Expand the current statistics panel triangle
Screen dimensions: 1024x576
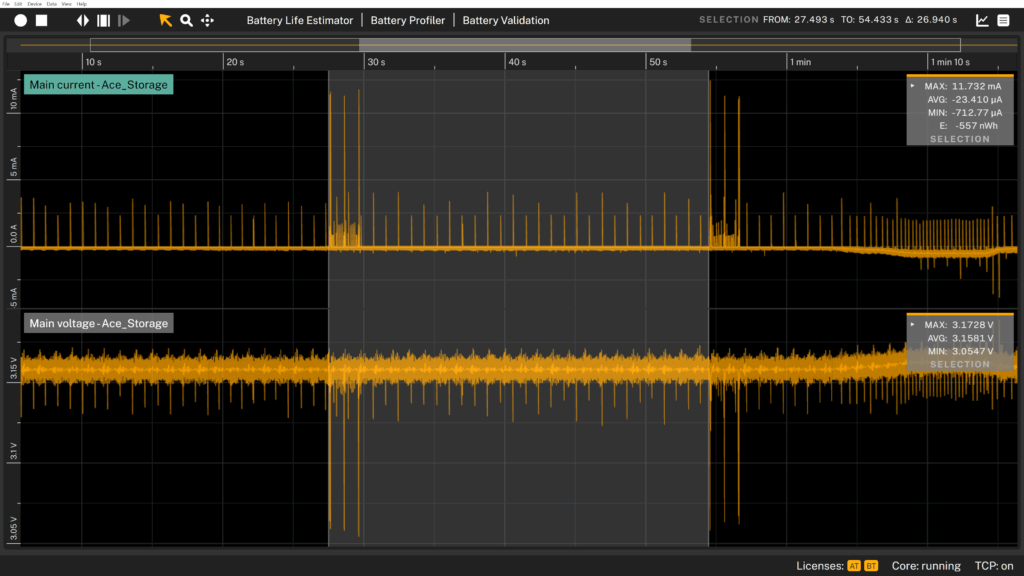coord(913,86)
